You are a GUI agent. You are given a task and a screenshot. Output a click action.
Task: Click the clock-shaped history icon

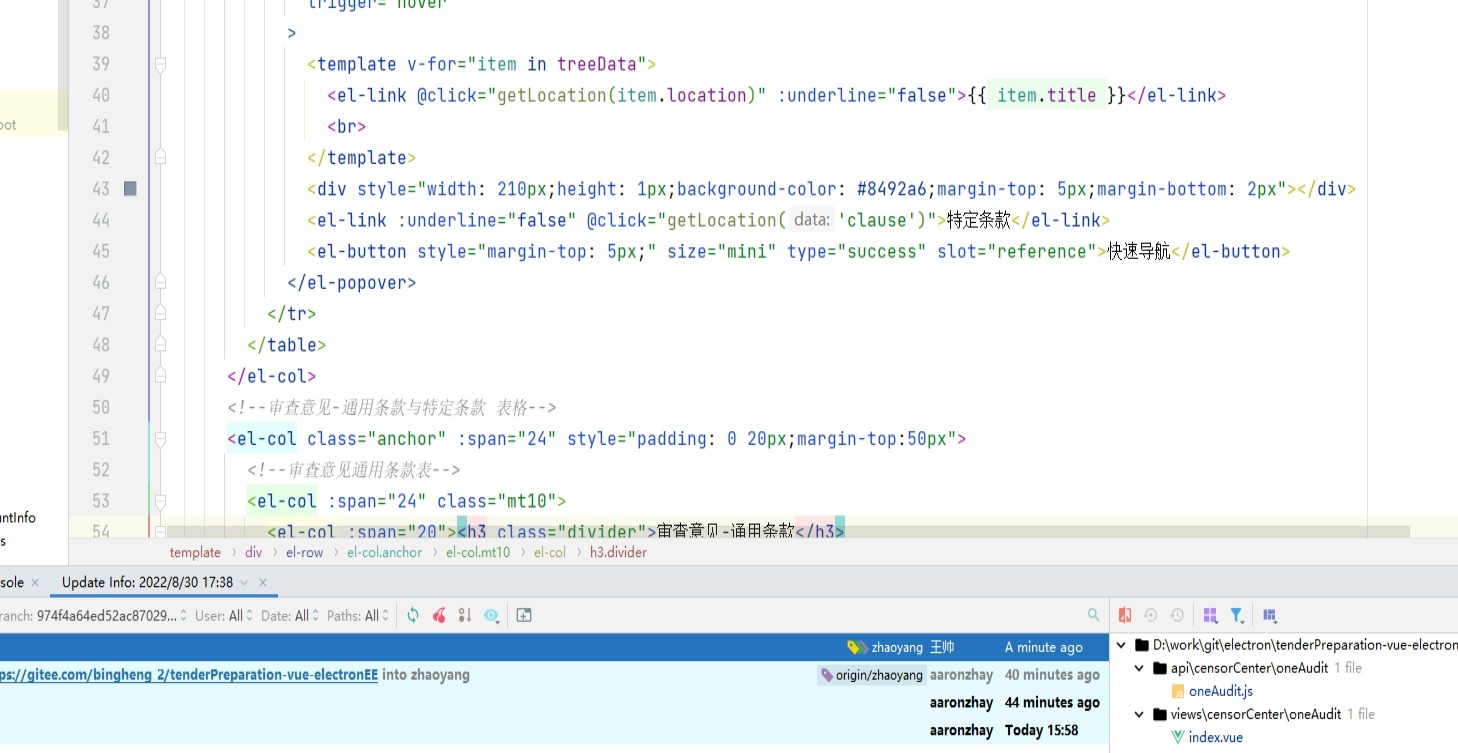click(1177, 616)
